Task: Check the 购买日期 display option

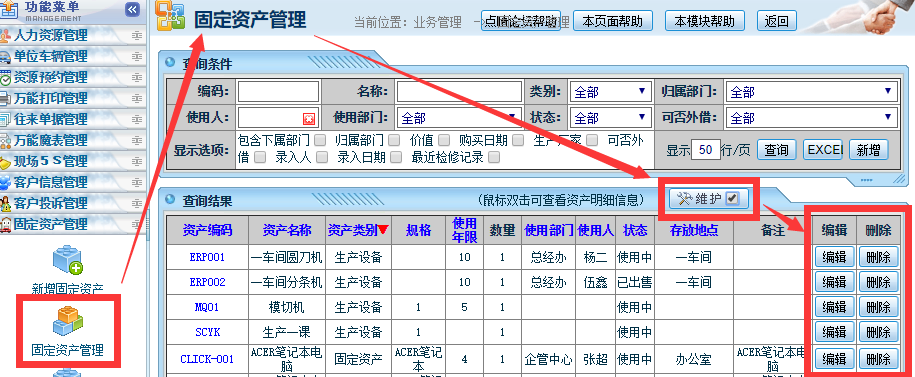Action: (x=517, y=140)
